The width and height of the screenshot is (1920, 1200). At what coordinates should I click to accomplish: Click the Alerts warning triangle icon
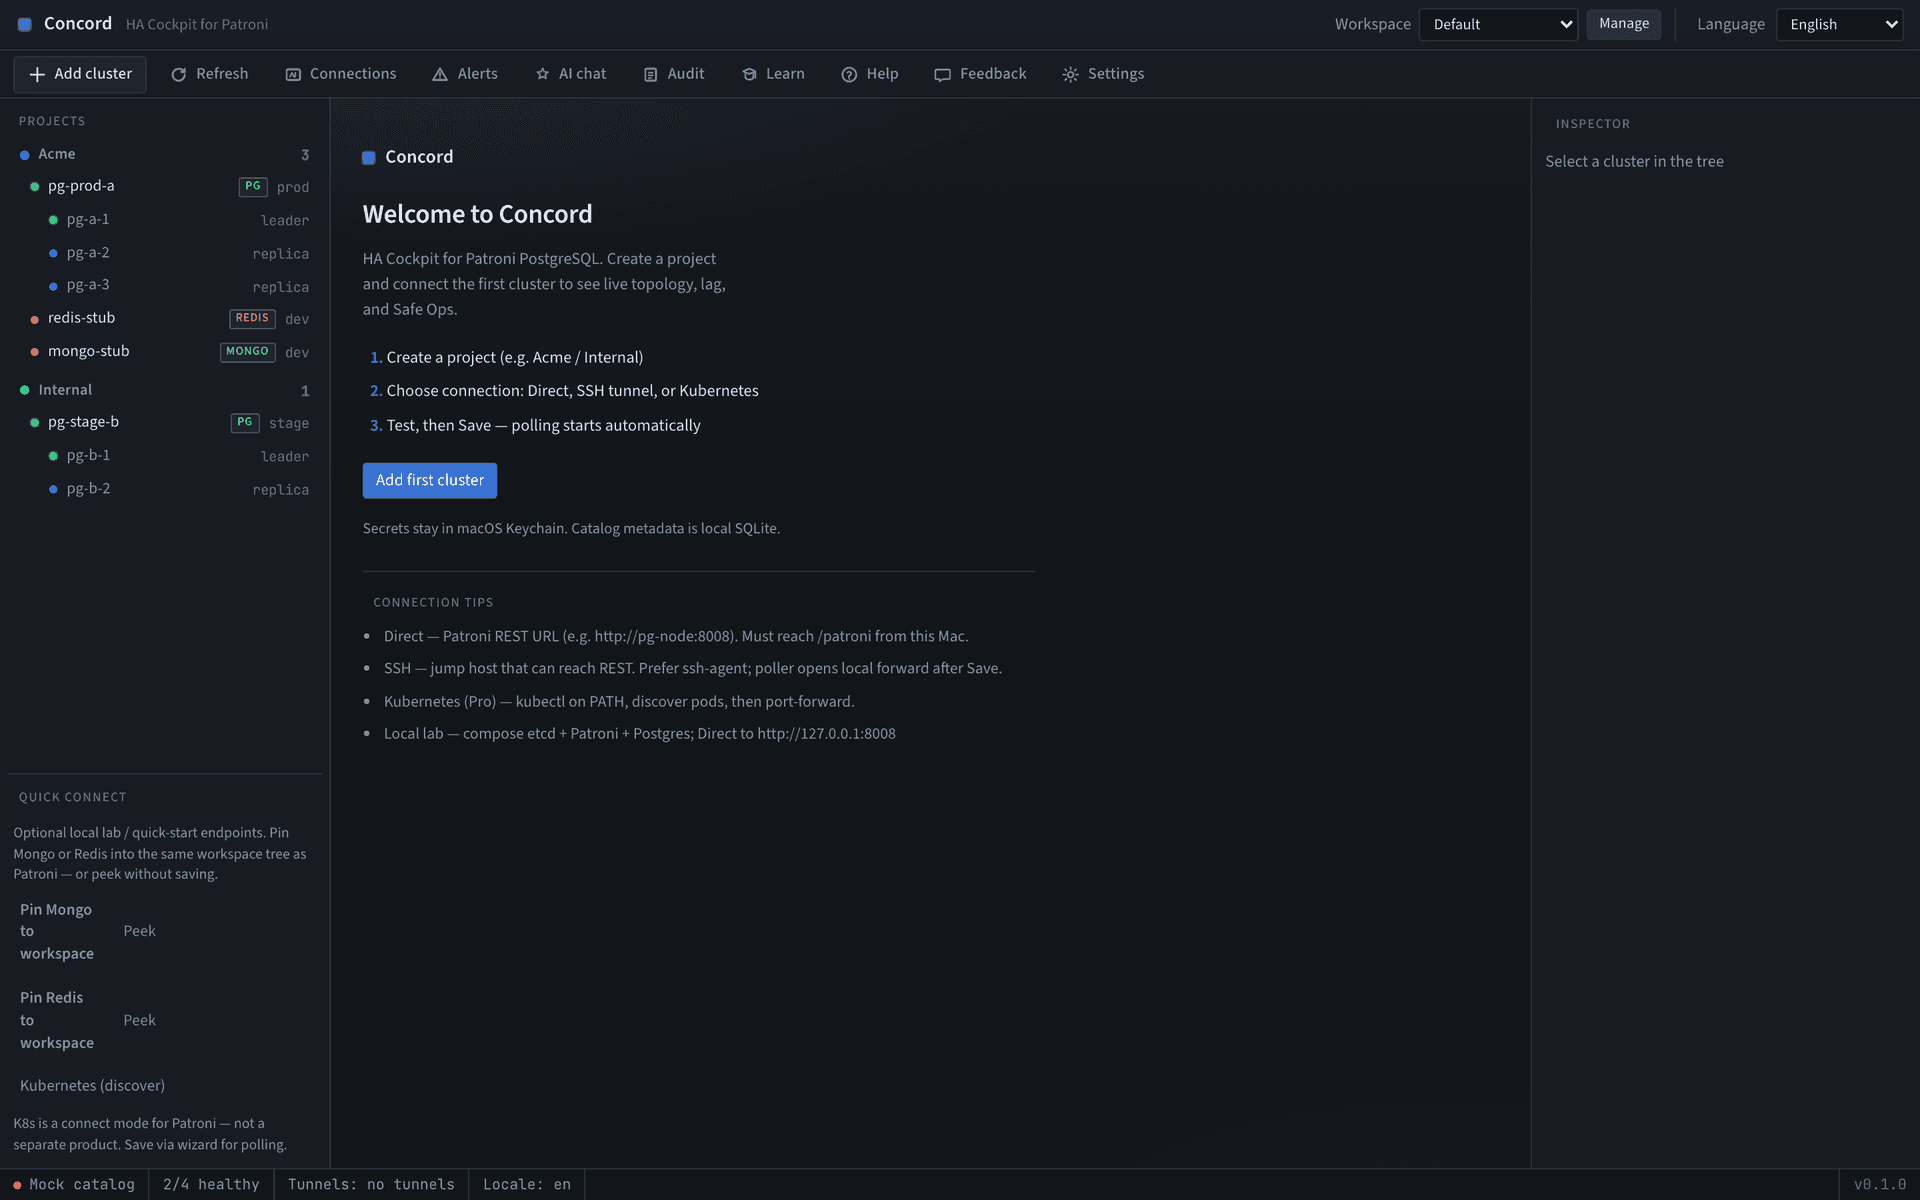coord(440,75)
